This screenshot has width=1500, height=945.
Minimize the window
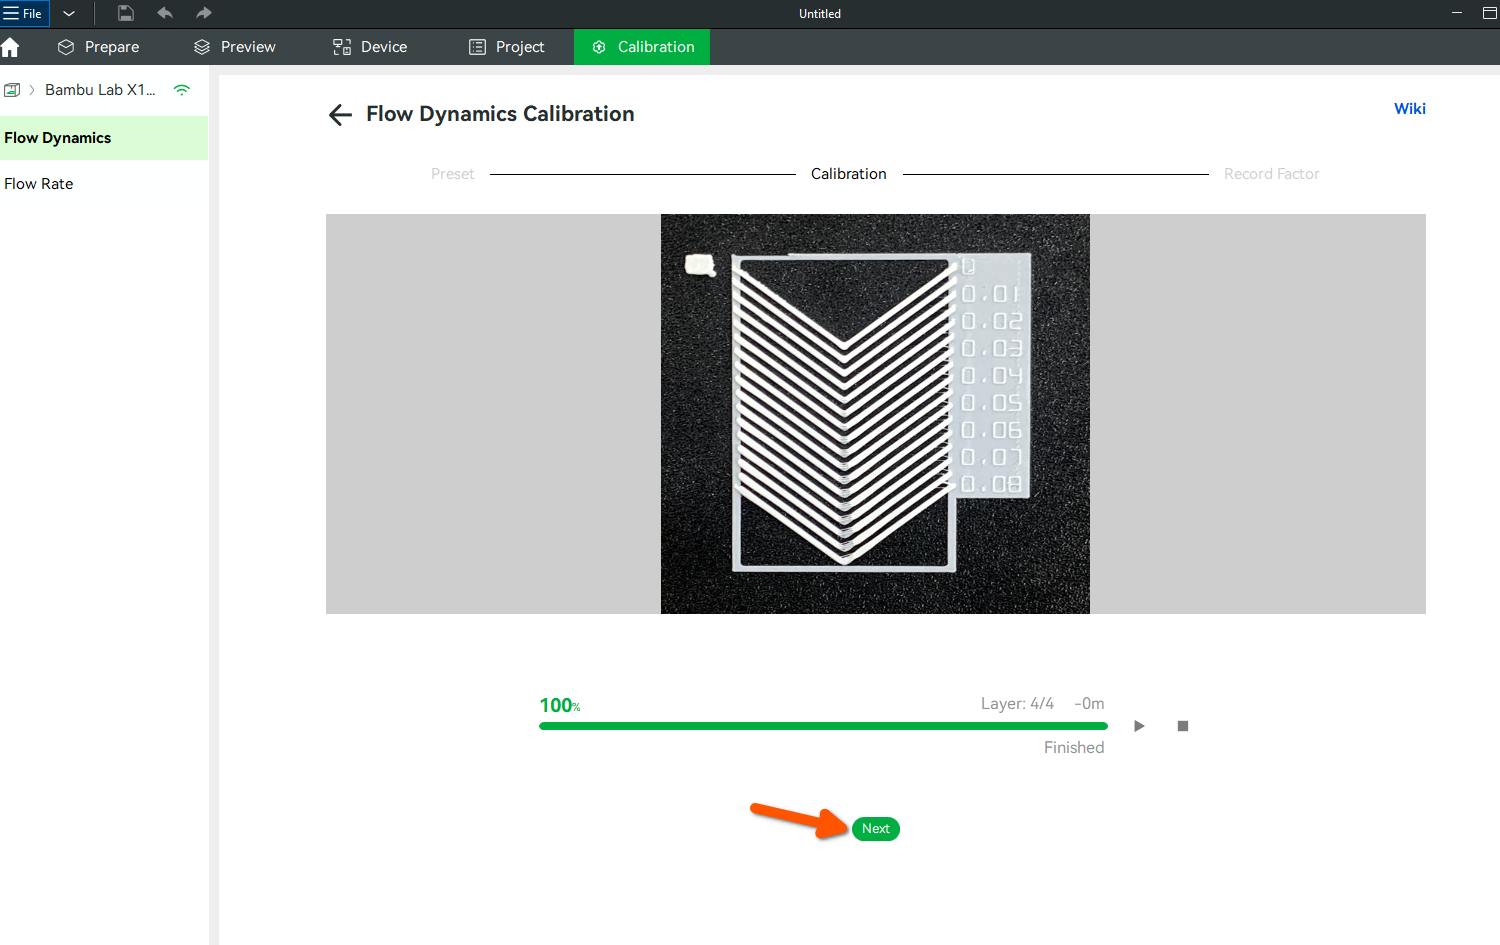click(x=1456, y=13)
